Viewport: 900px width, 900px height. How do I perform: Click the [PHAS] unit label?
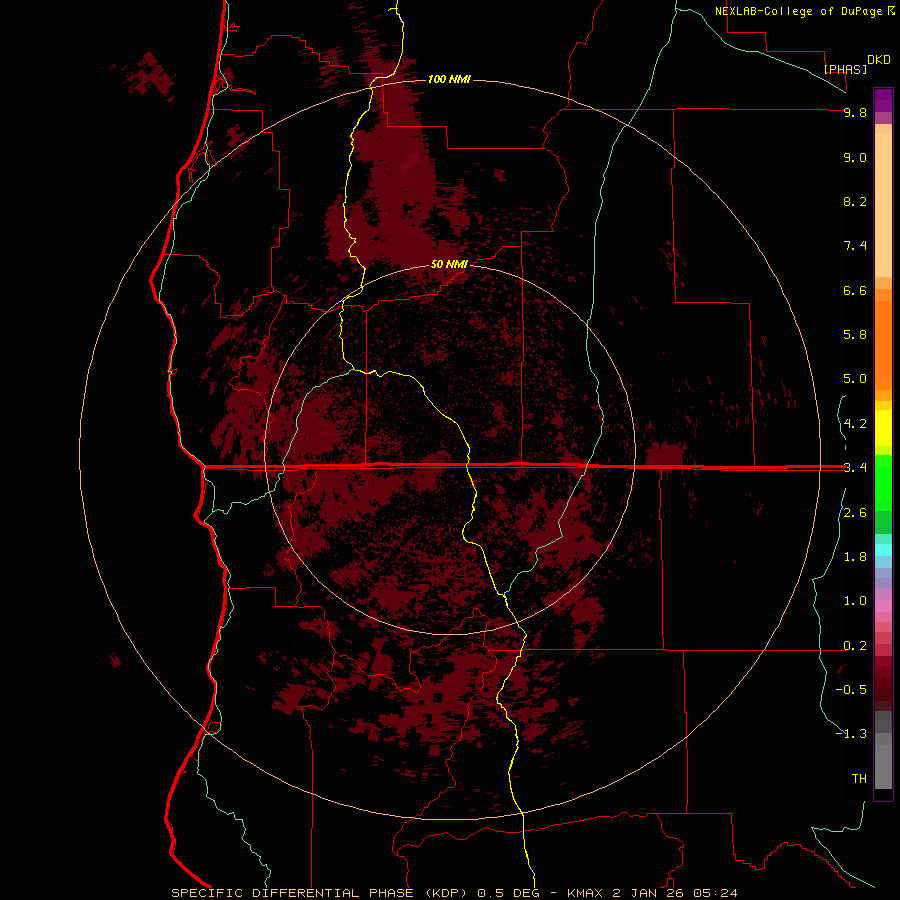pos(845,69)
